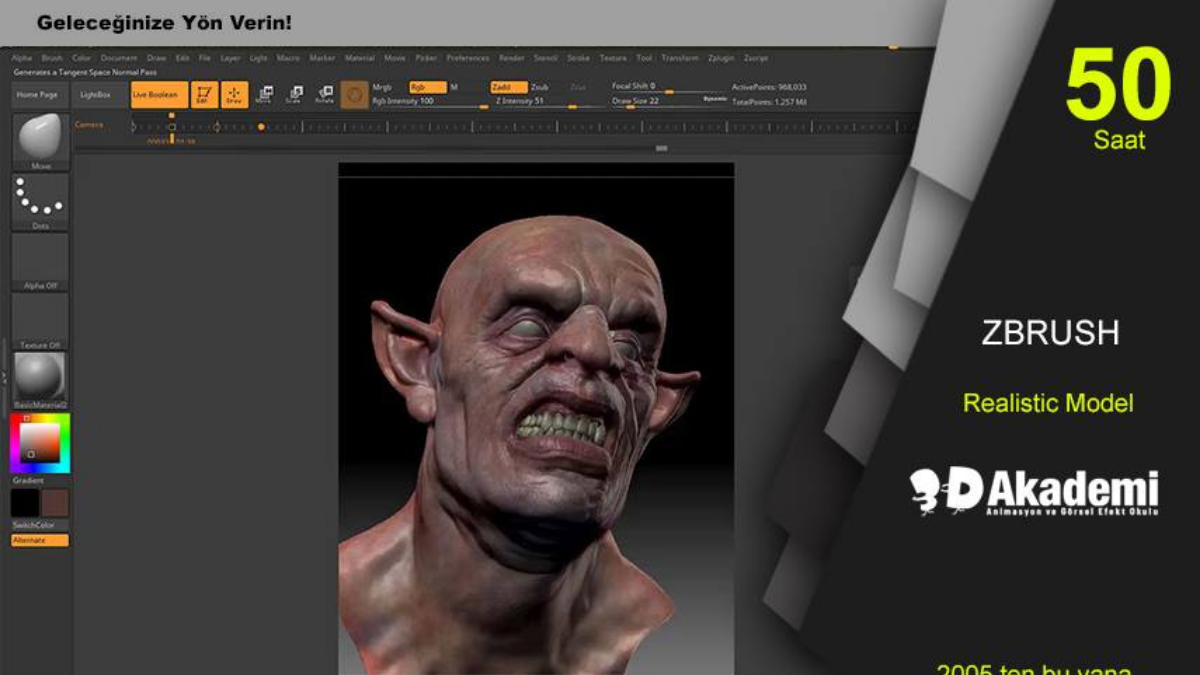Activate the Draw mode icon
The image size is (1200, 675).
point(234,95)
